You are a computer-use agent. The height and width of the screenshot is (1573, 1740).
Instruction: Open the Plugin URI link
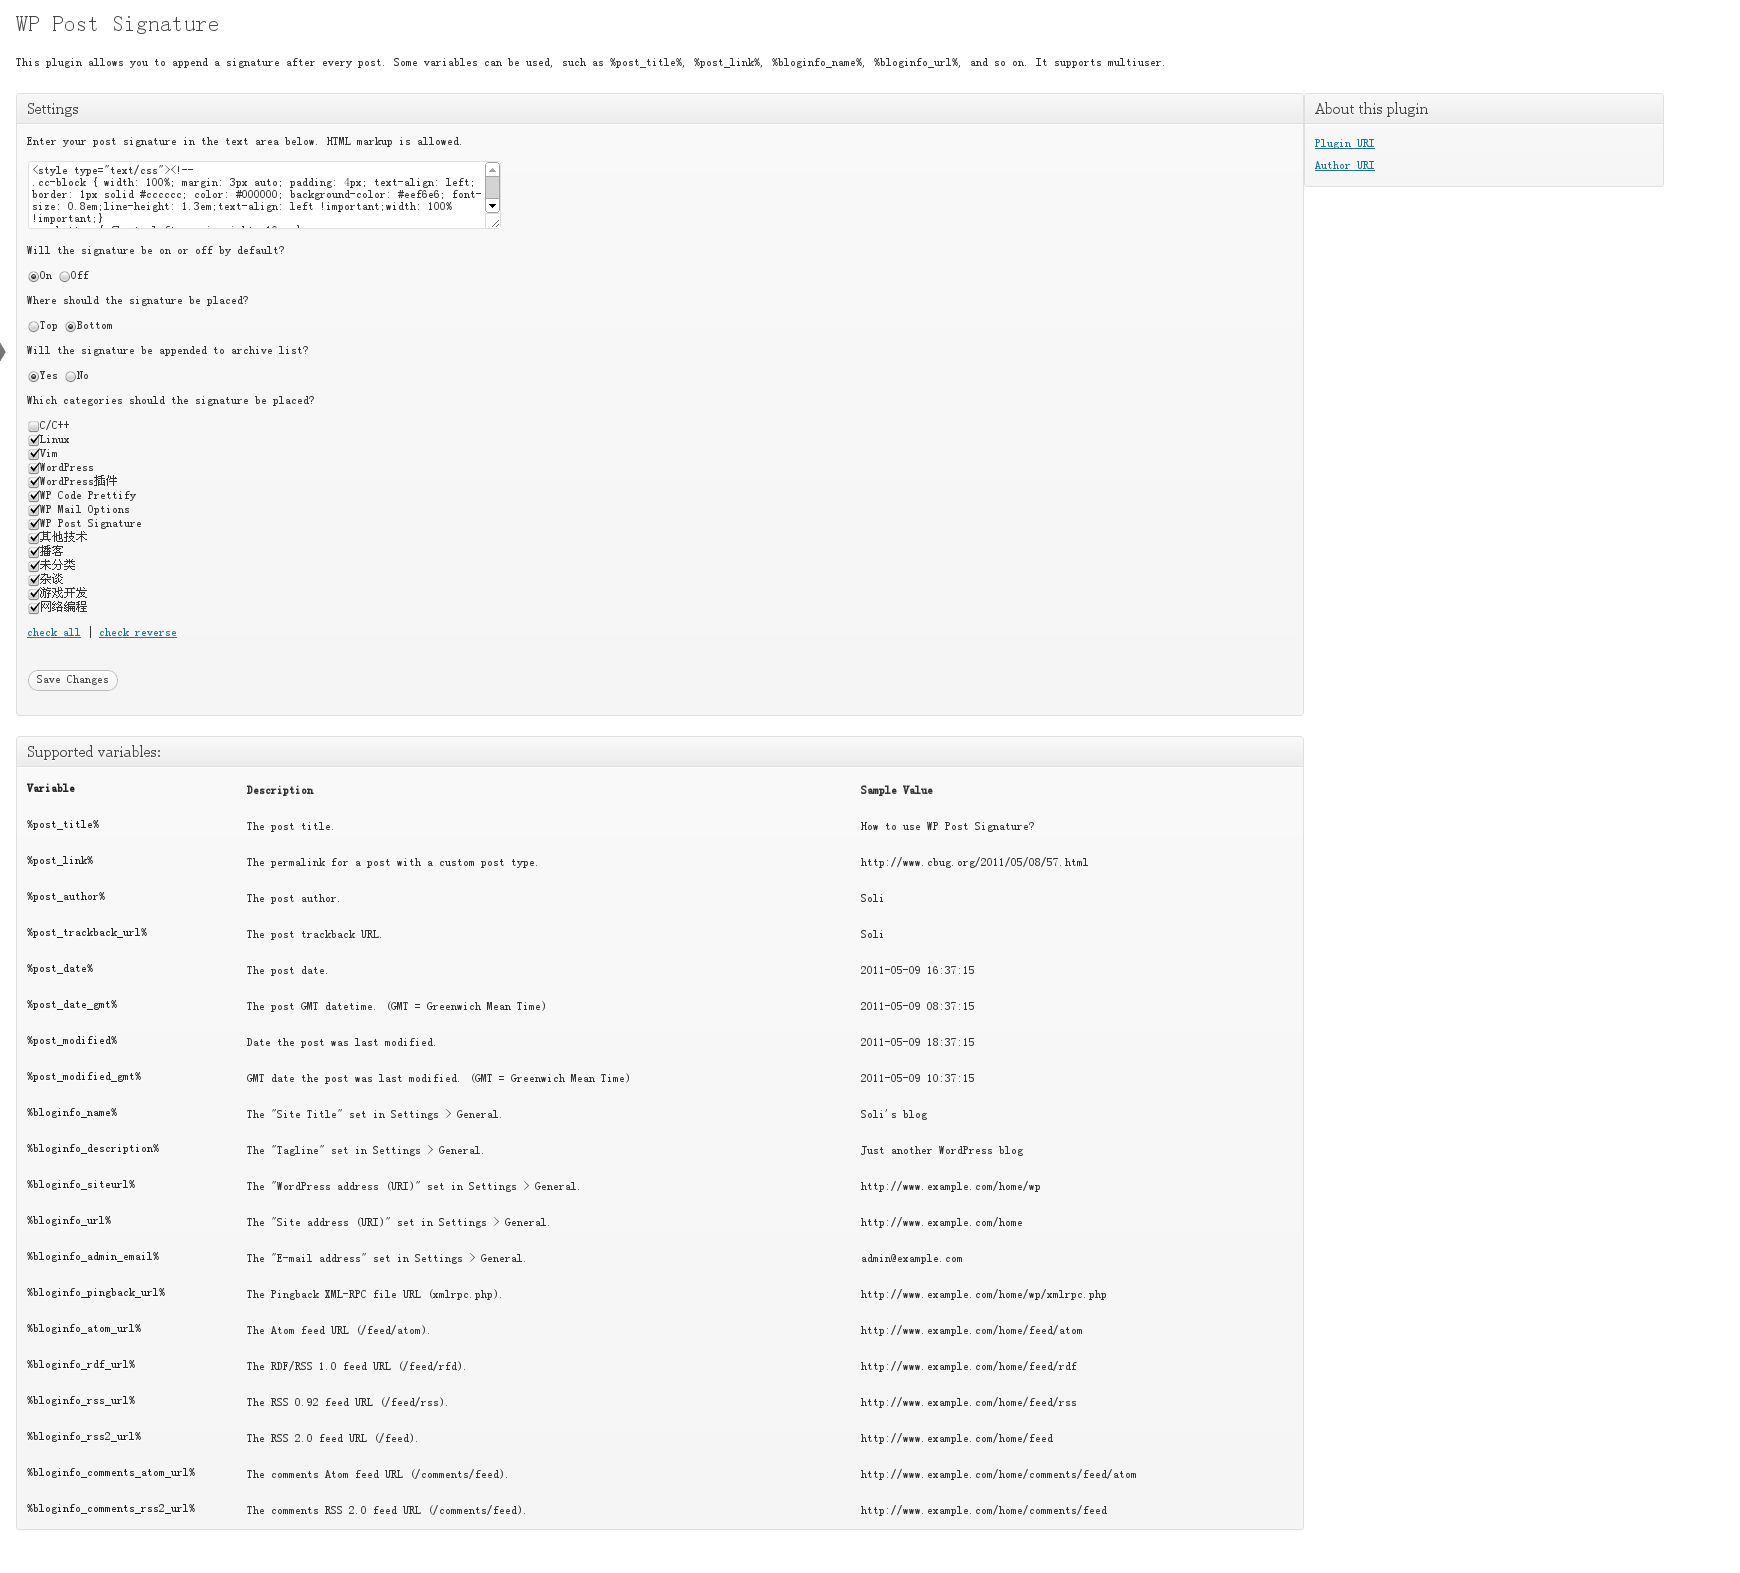(x=1344, y=143)
